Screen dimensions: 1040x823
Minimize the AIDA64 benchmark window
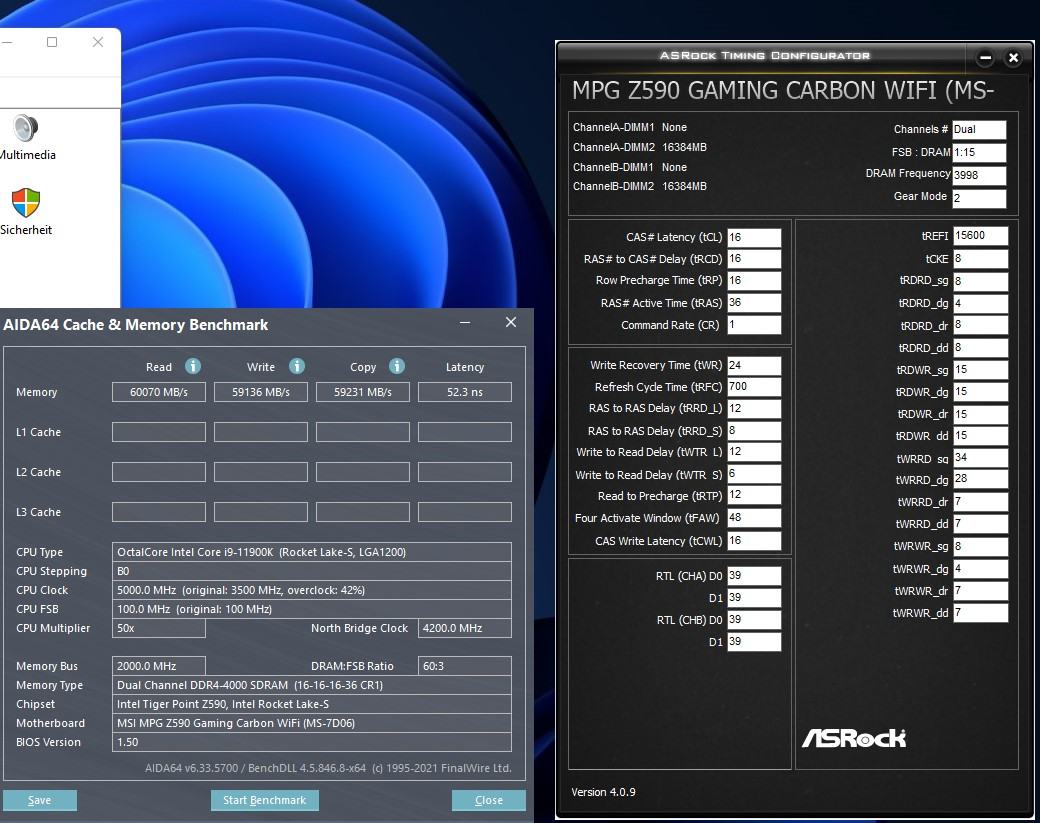click(465, 322)
